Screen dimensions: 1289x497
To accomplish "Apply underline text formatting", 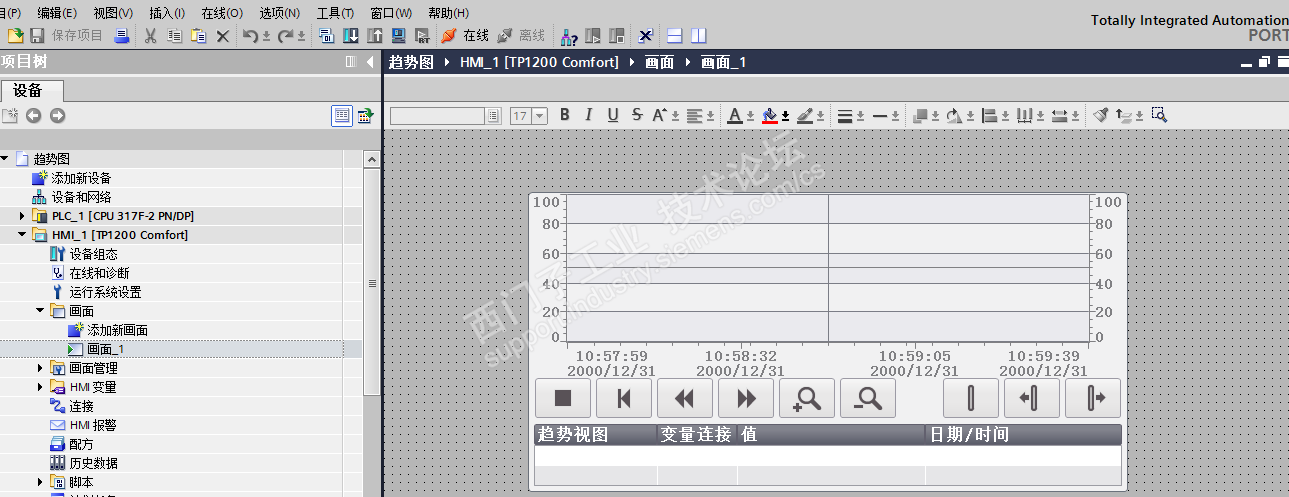I will coord(613,115).
